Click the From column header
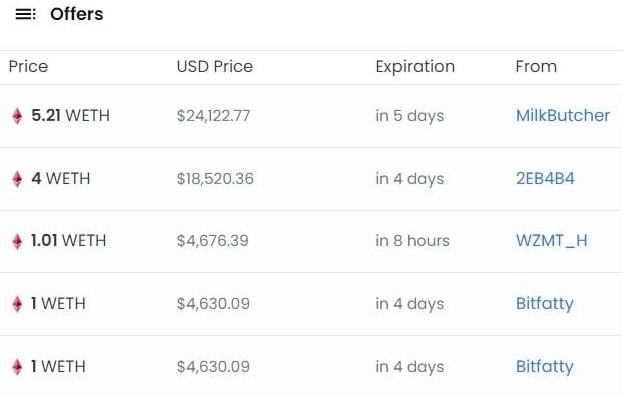The image size is (629, 397). tap(536, 67)
